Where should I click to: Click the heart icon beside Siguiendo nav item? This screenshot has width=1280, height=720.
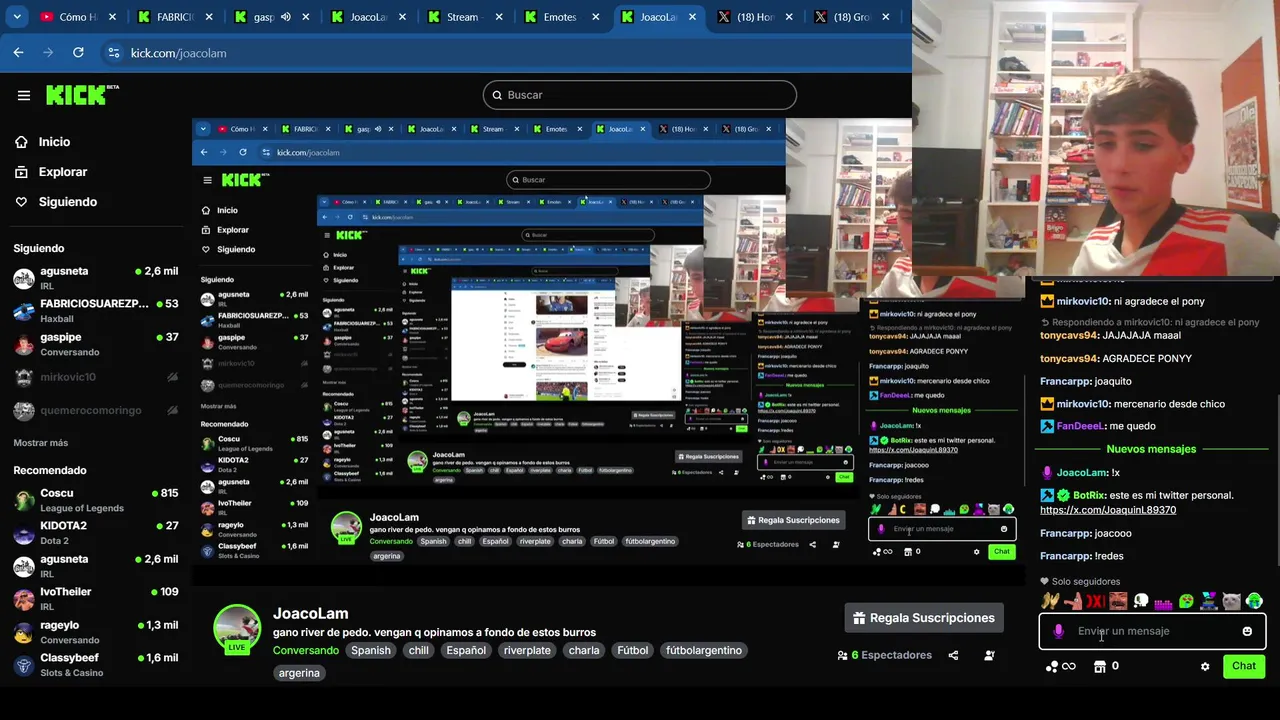point(21,202)
